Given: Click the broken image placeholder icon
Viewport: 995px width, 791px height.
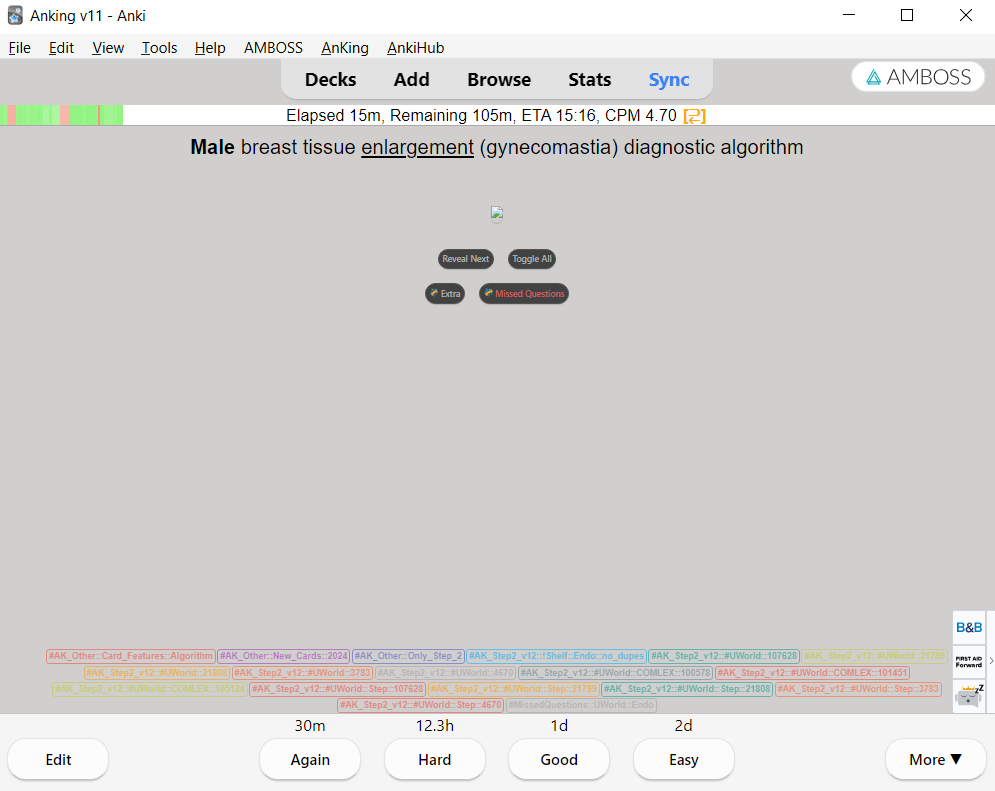Looking at the screenshot, I should [497, 213].
